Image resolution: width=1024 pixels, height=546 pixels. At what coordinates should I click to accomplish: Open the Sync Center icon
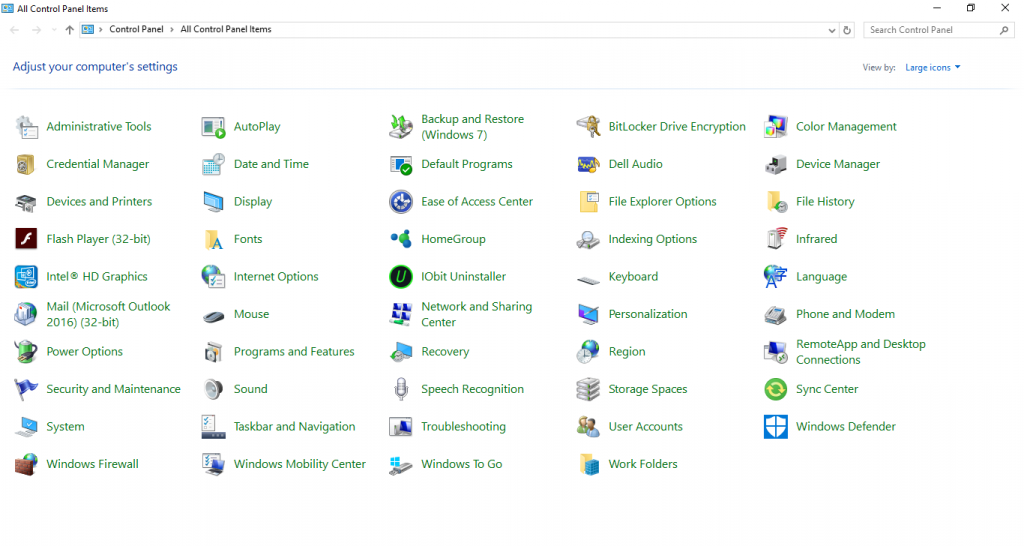[x=776, y=389]
